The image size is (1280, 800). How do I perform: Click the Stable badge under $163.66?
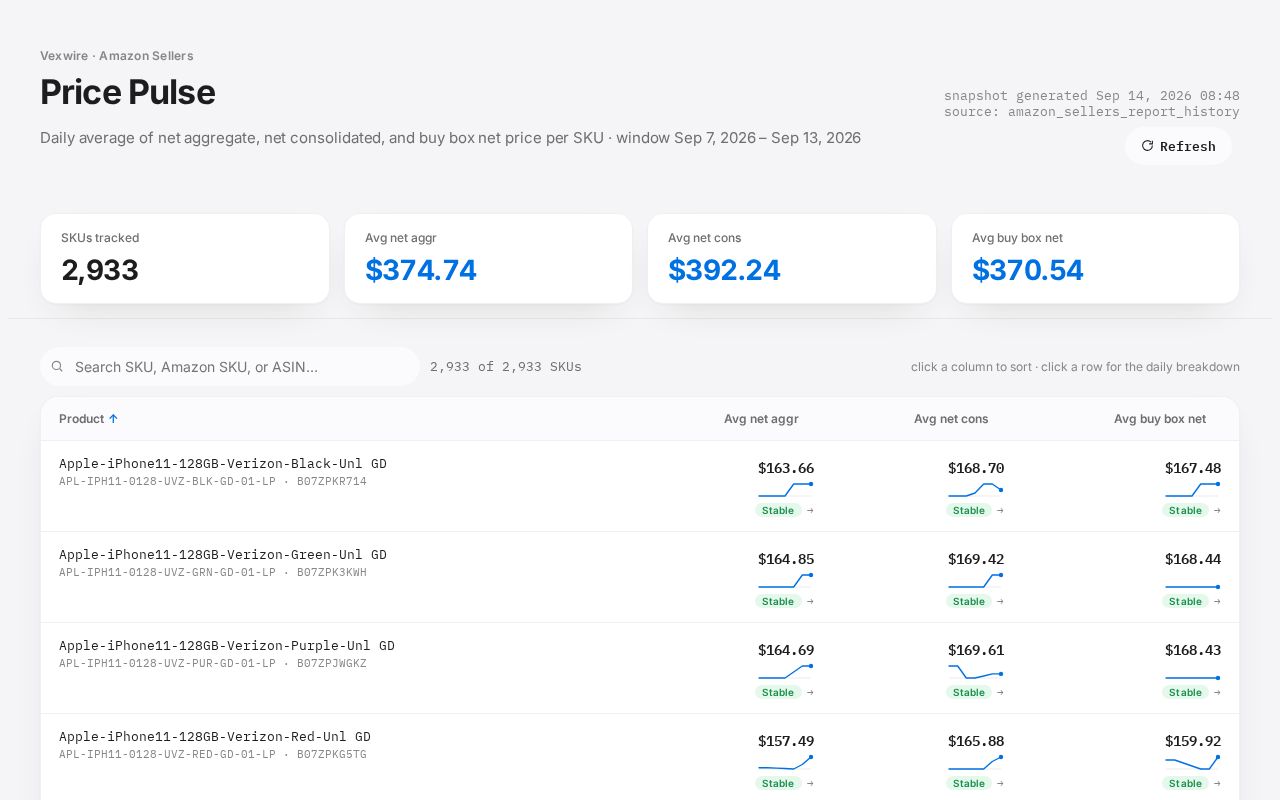point(778,510)
